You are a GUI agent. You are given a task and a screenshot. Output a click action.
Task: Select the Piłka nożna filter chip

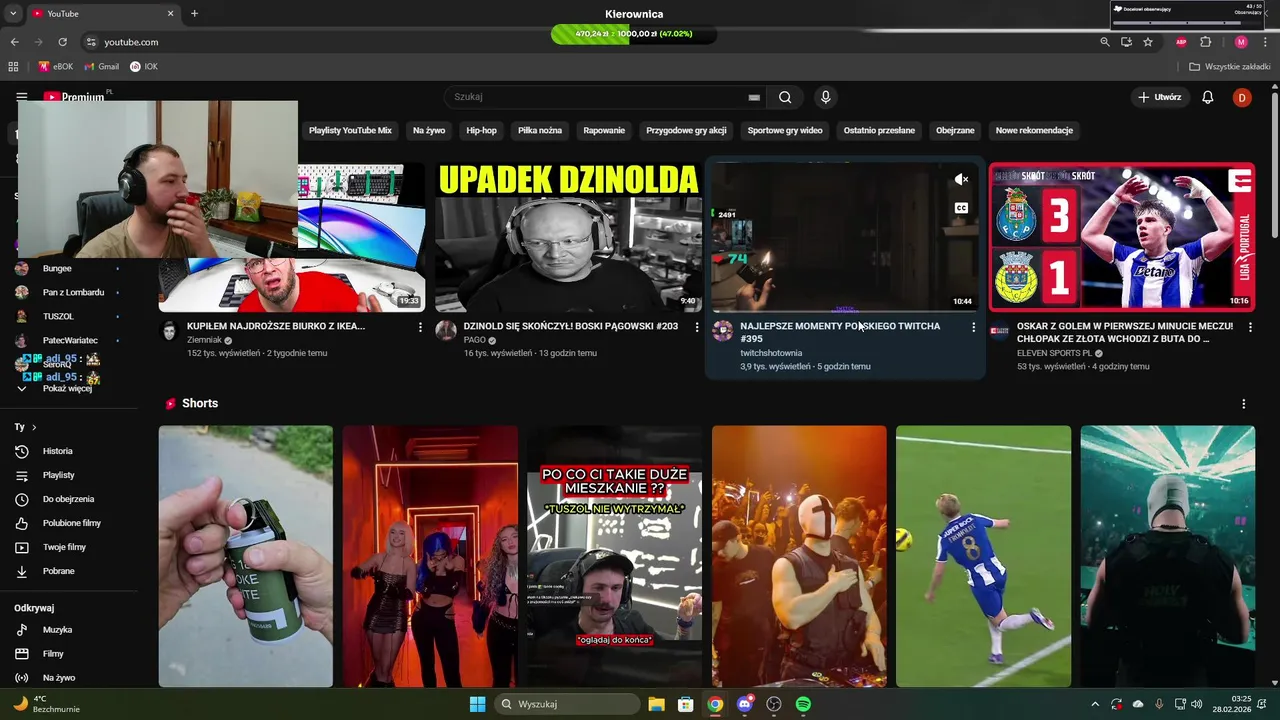pyautogui.click(x=540, y=130)
